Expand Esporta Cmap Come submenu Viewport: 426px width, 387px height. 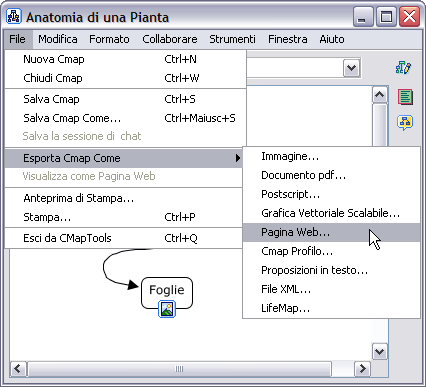coord(124,158)
